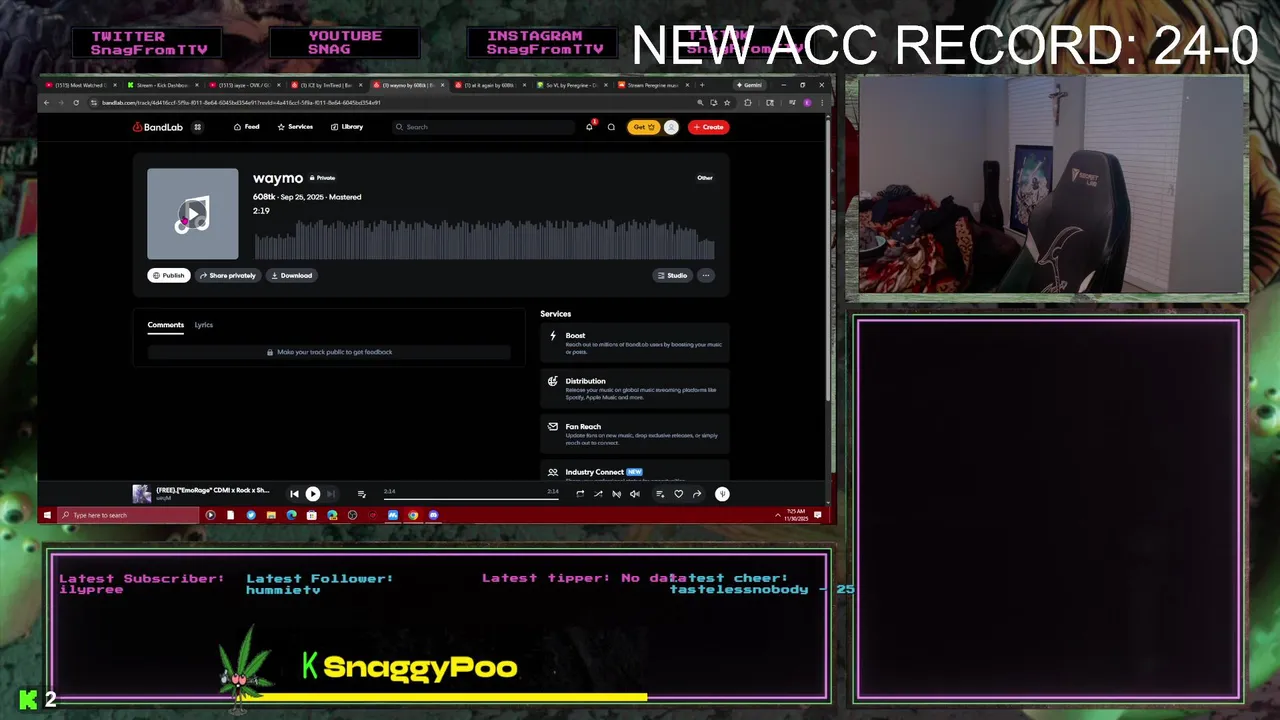Share the currently playing track
The image size is (1280, 720).
point(697,494)
